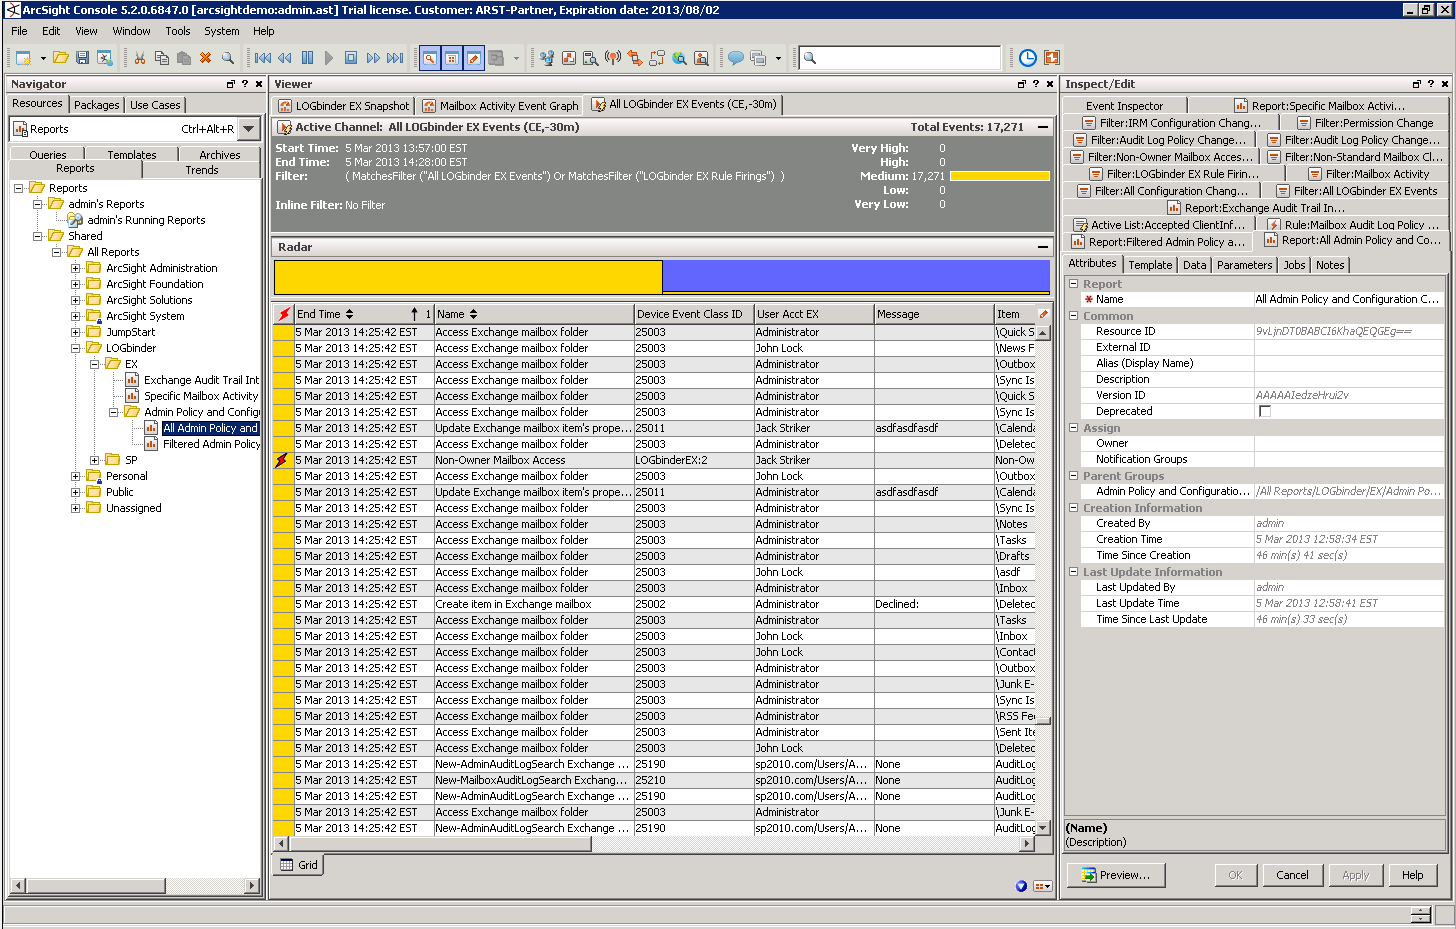The width and height of the screenshot is (1456, 929).
Task: Click the play channel icon
Action: pos(329,58)
